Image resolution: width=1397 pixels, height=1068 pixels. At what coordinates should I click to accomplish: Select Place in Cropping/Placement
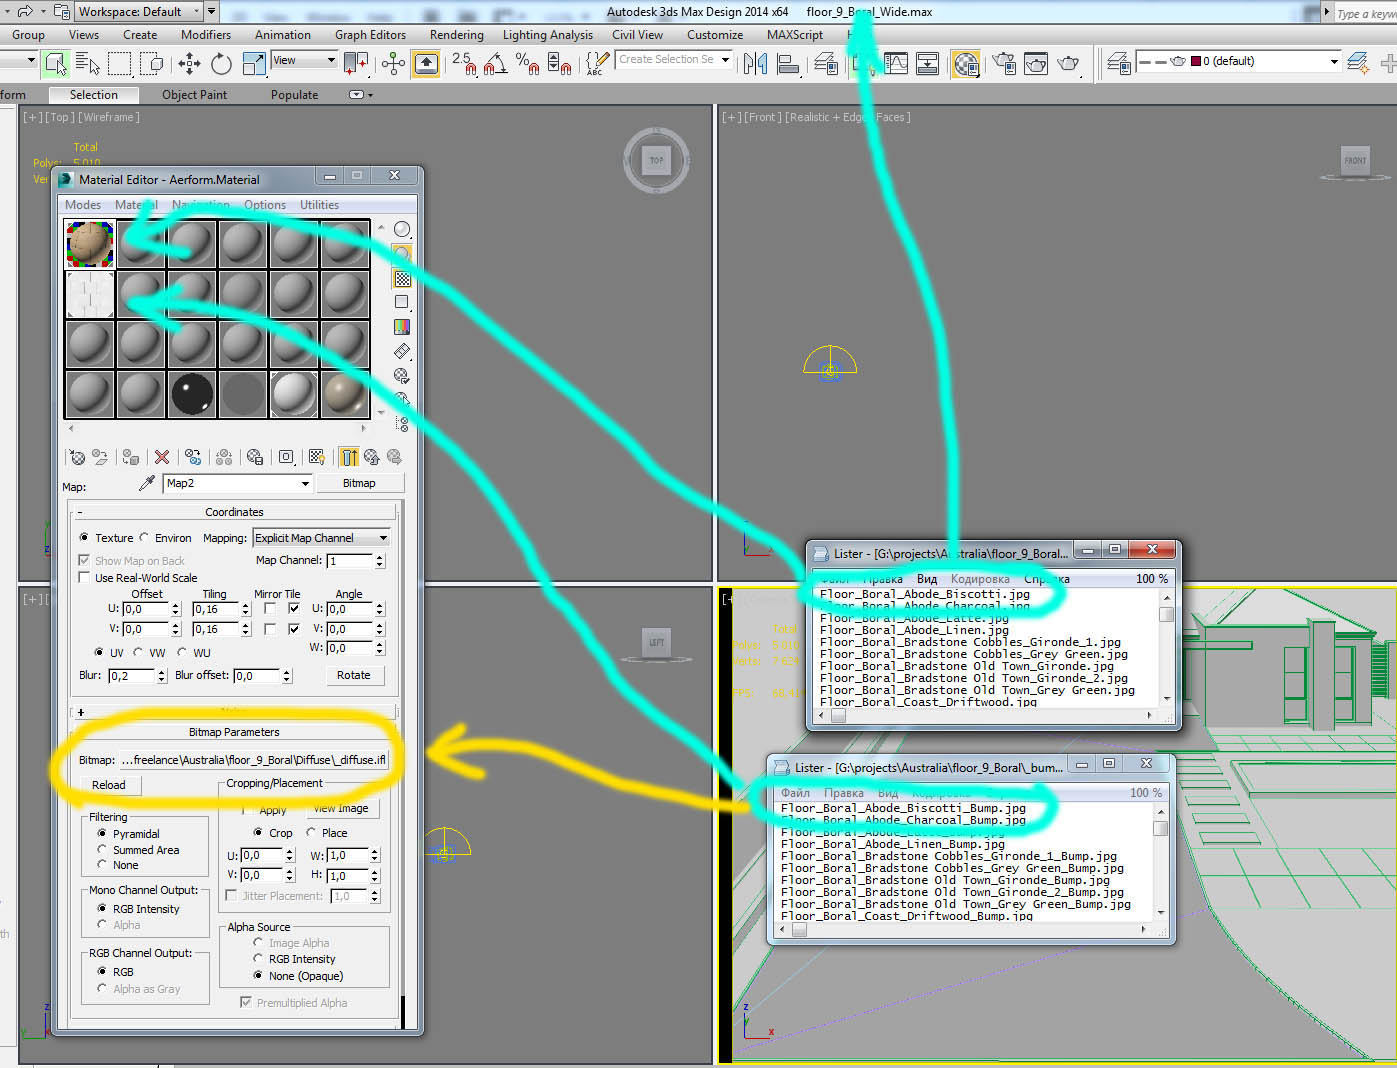(x=311, y=833)
